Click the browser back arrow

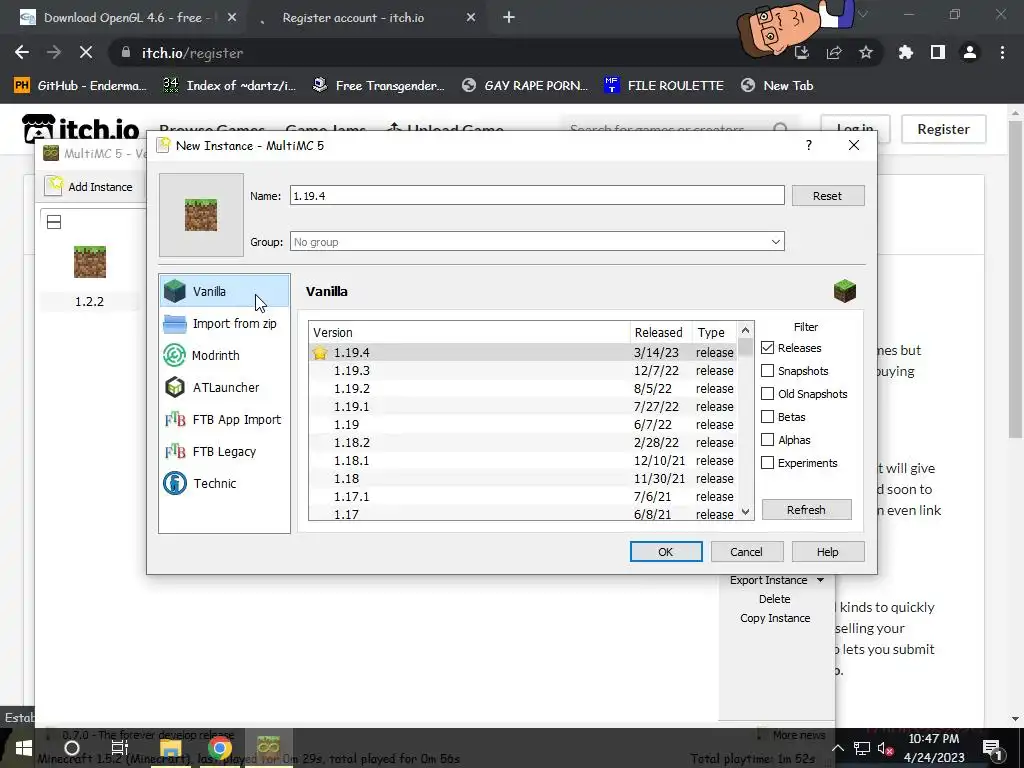(22, 53)
